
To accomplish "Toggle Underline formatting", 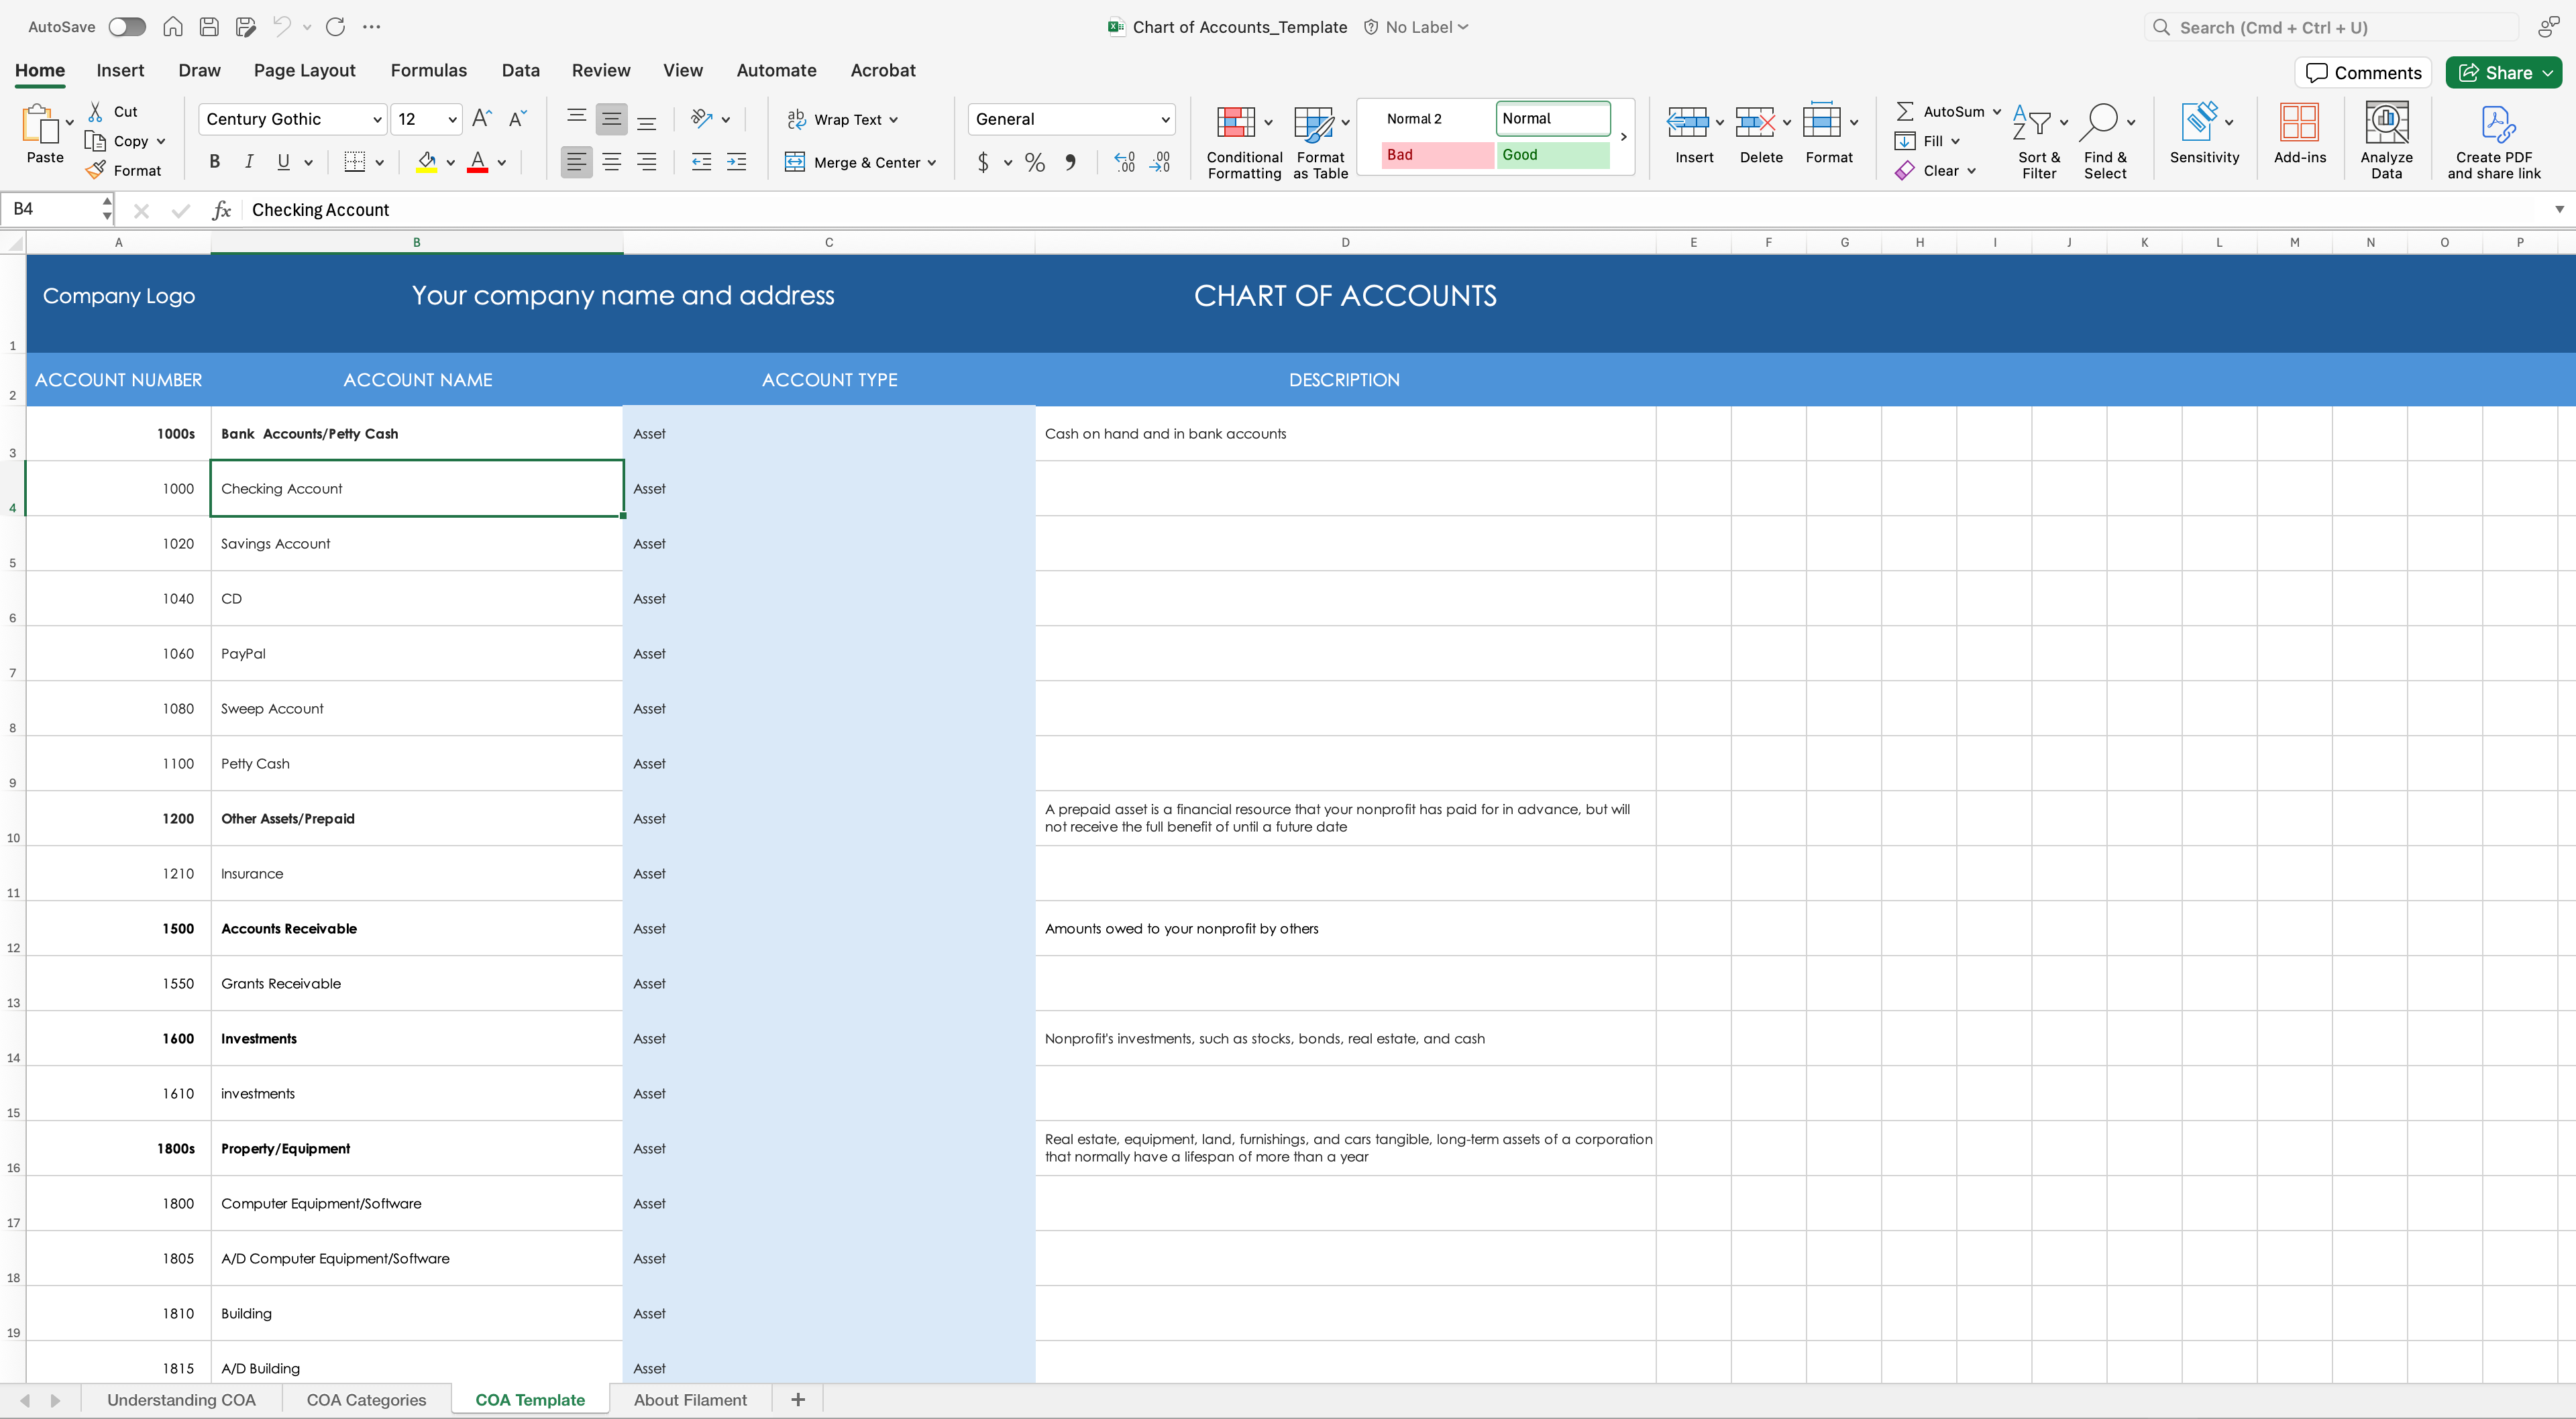I will [283, 162].
